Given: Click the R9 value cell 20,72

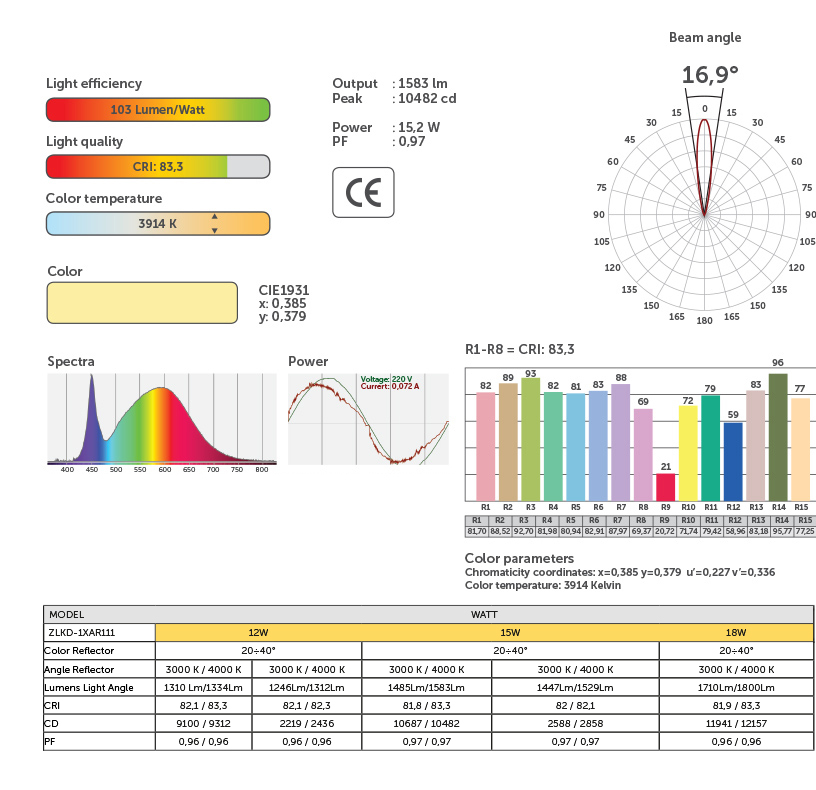Looking at the screenshot, I should point(665,531).
